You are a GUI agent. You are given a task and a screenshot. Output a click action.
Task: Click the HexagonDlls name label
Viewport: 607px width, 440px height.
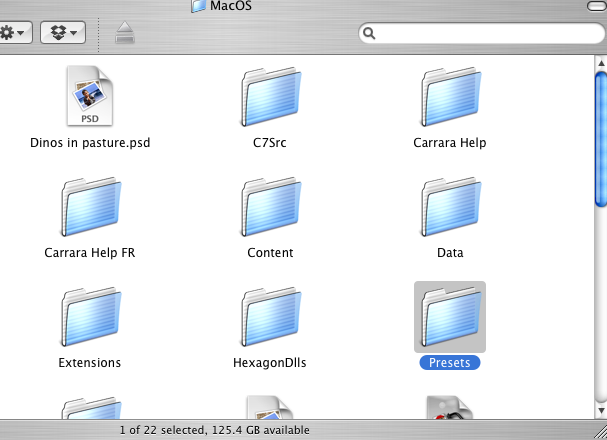[270, 363]
